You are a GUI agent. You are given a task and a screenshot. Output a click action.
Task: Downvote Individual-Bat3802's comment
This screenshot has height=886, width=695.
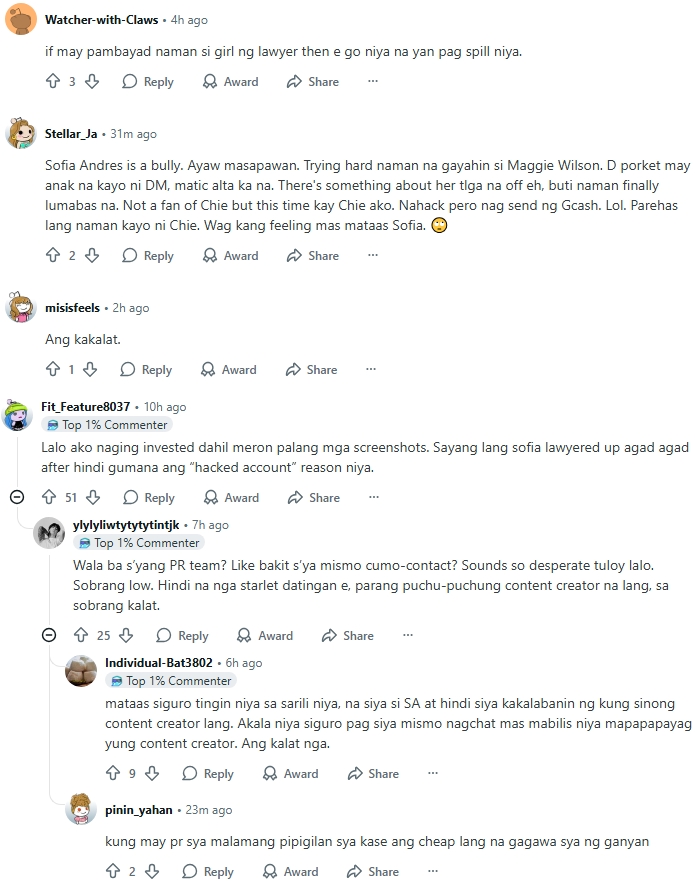click(x=152, y=774)
